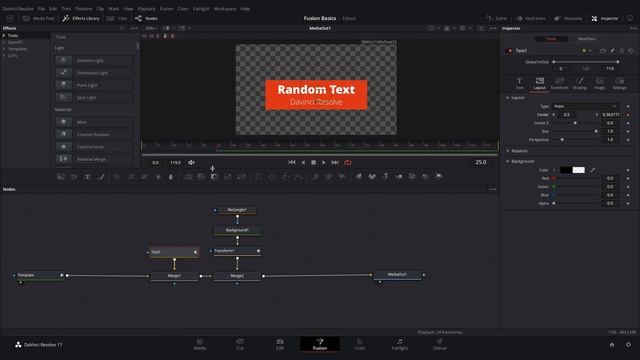This screenshot has width=640, height=360.
Task: Expand the LUTs tree category
Action: (4, 56)
